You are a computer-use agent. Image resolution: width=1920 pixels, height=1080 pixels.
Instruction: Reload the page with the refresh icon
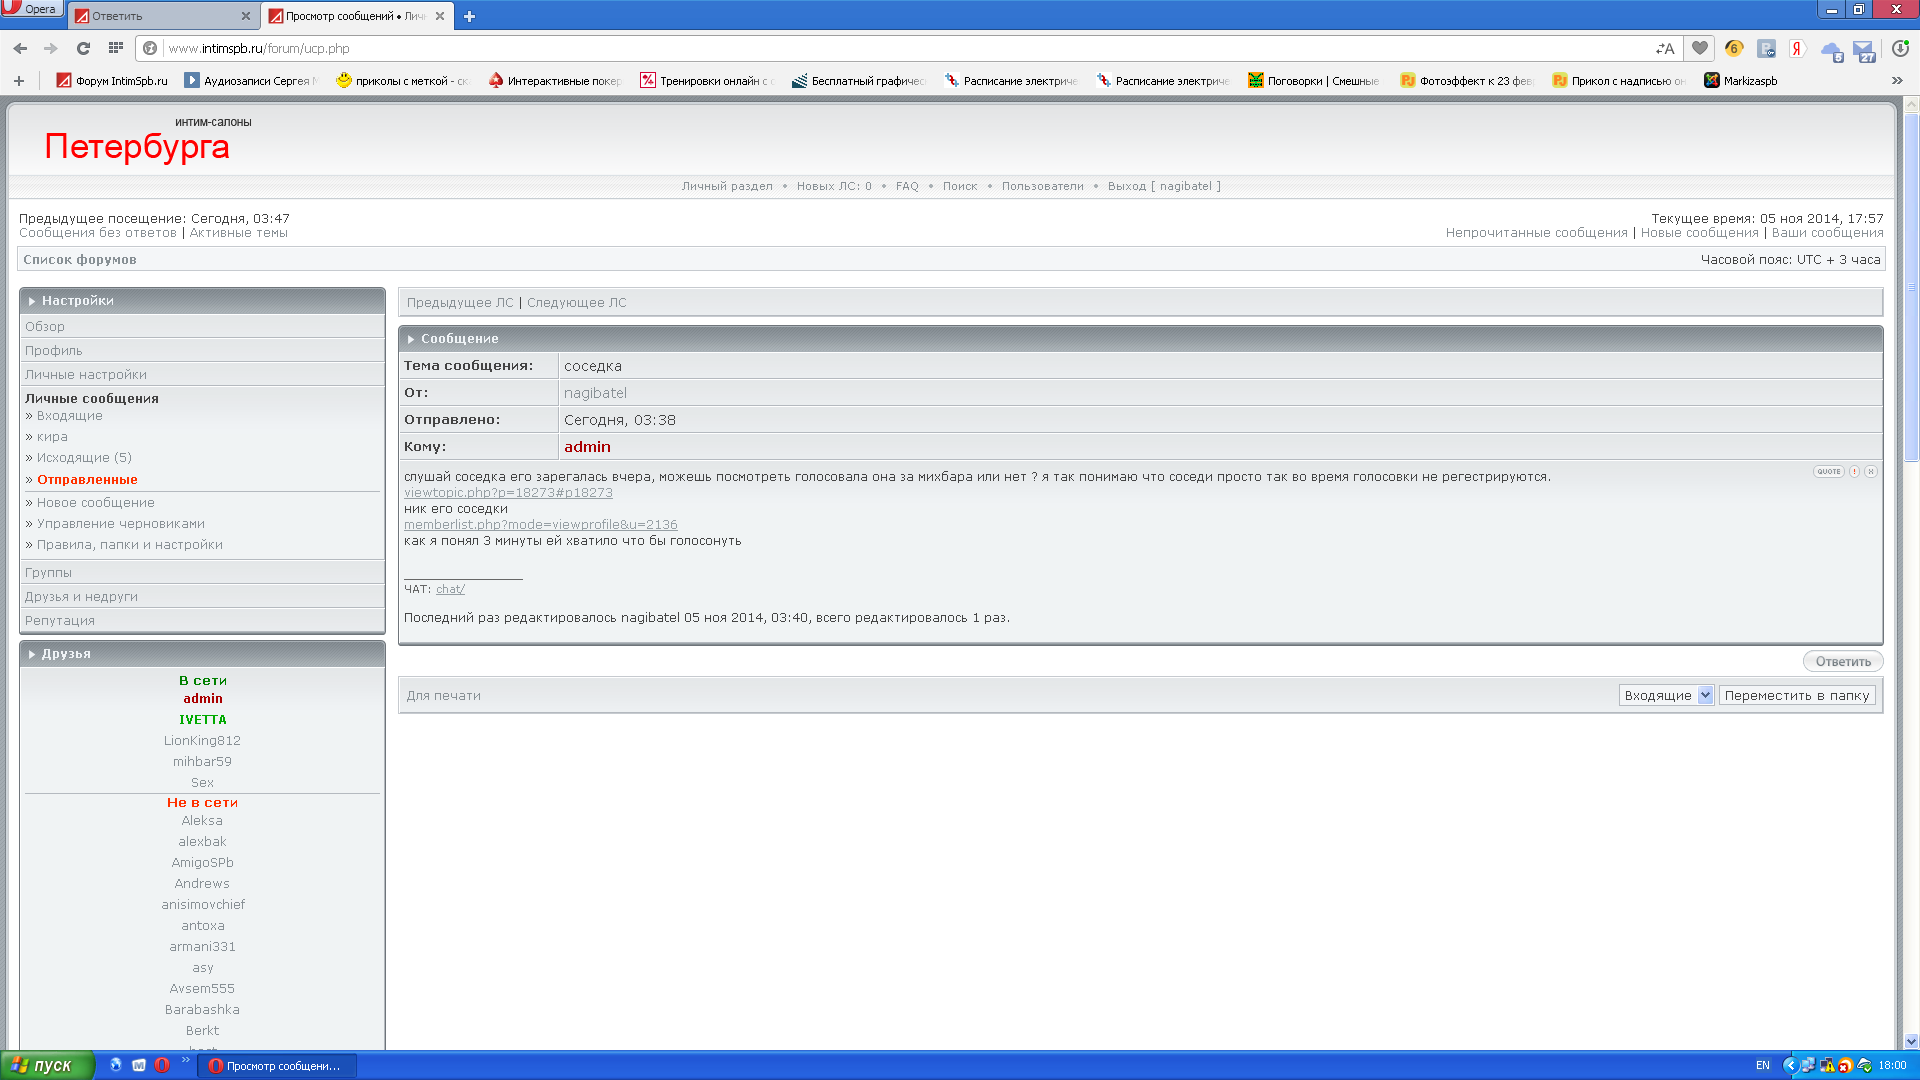click(83, 48)
